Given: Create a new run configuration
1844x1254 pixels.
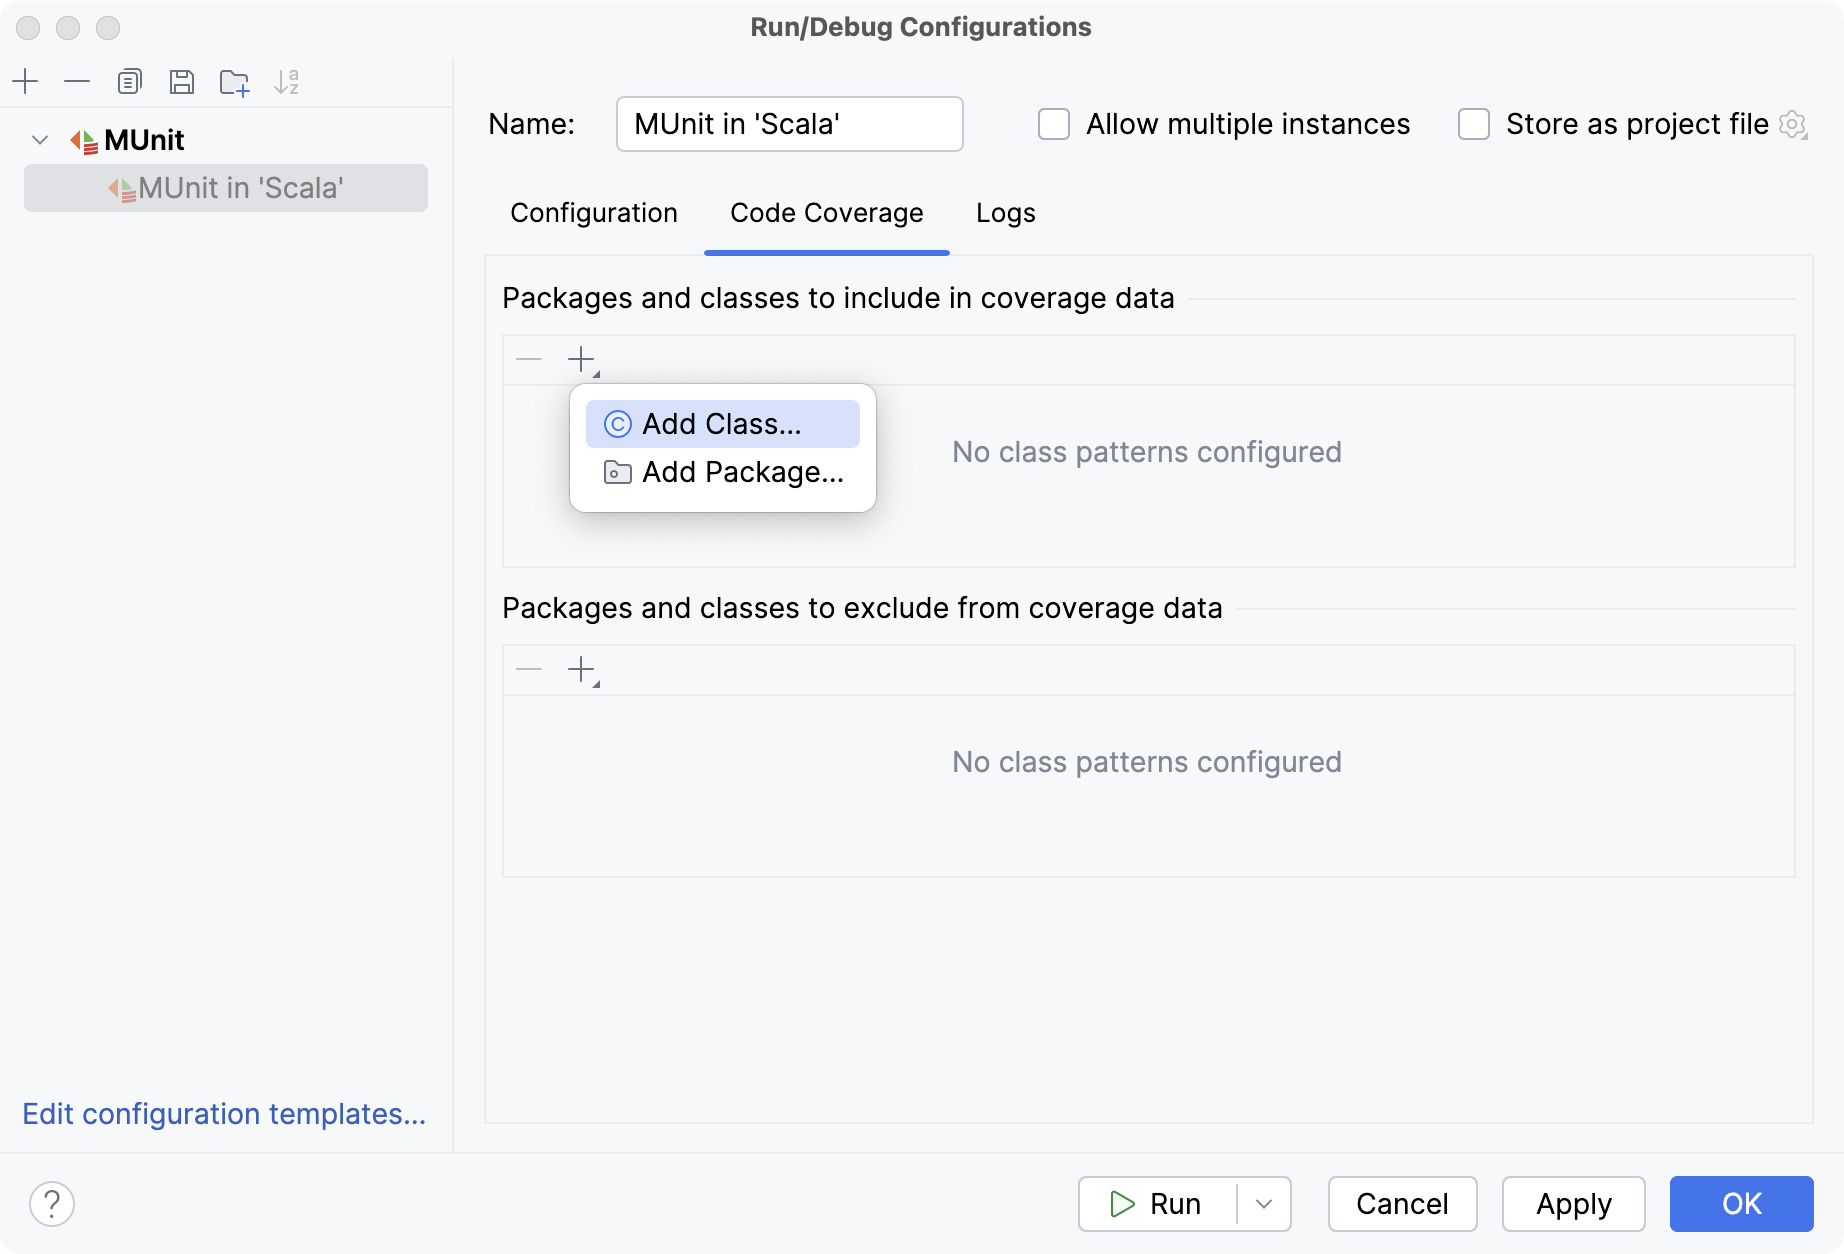Looking at the screenshot, I should click(26, 82).
